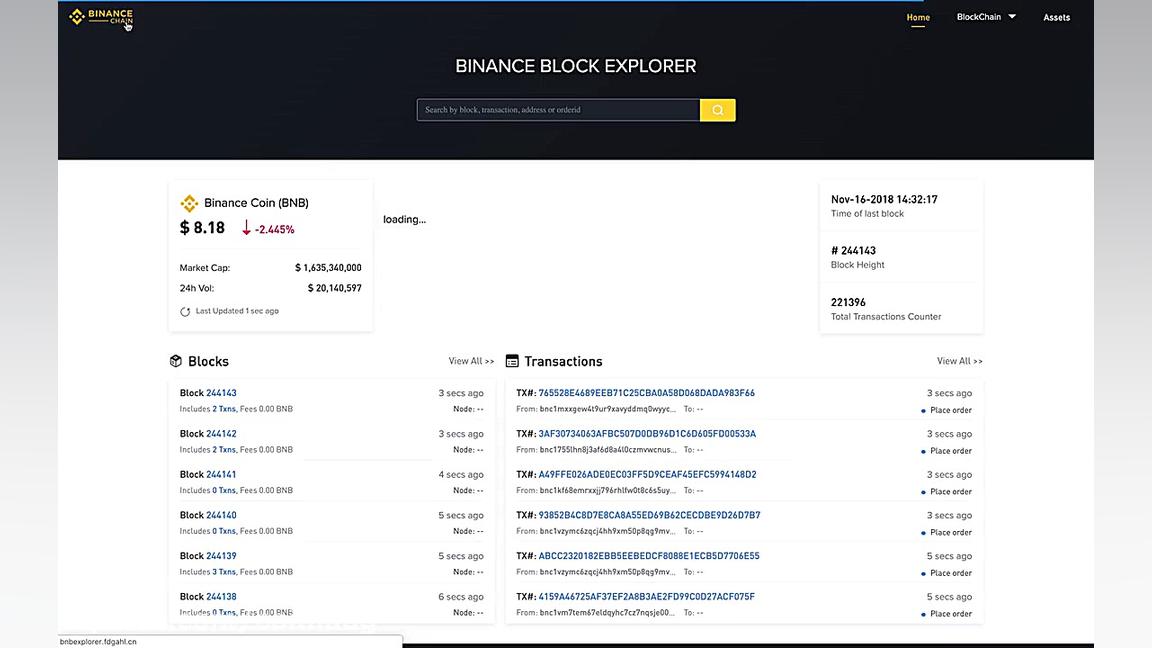Click '6 secs ago' on block 244138 row

point(461,597)
